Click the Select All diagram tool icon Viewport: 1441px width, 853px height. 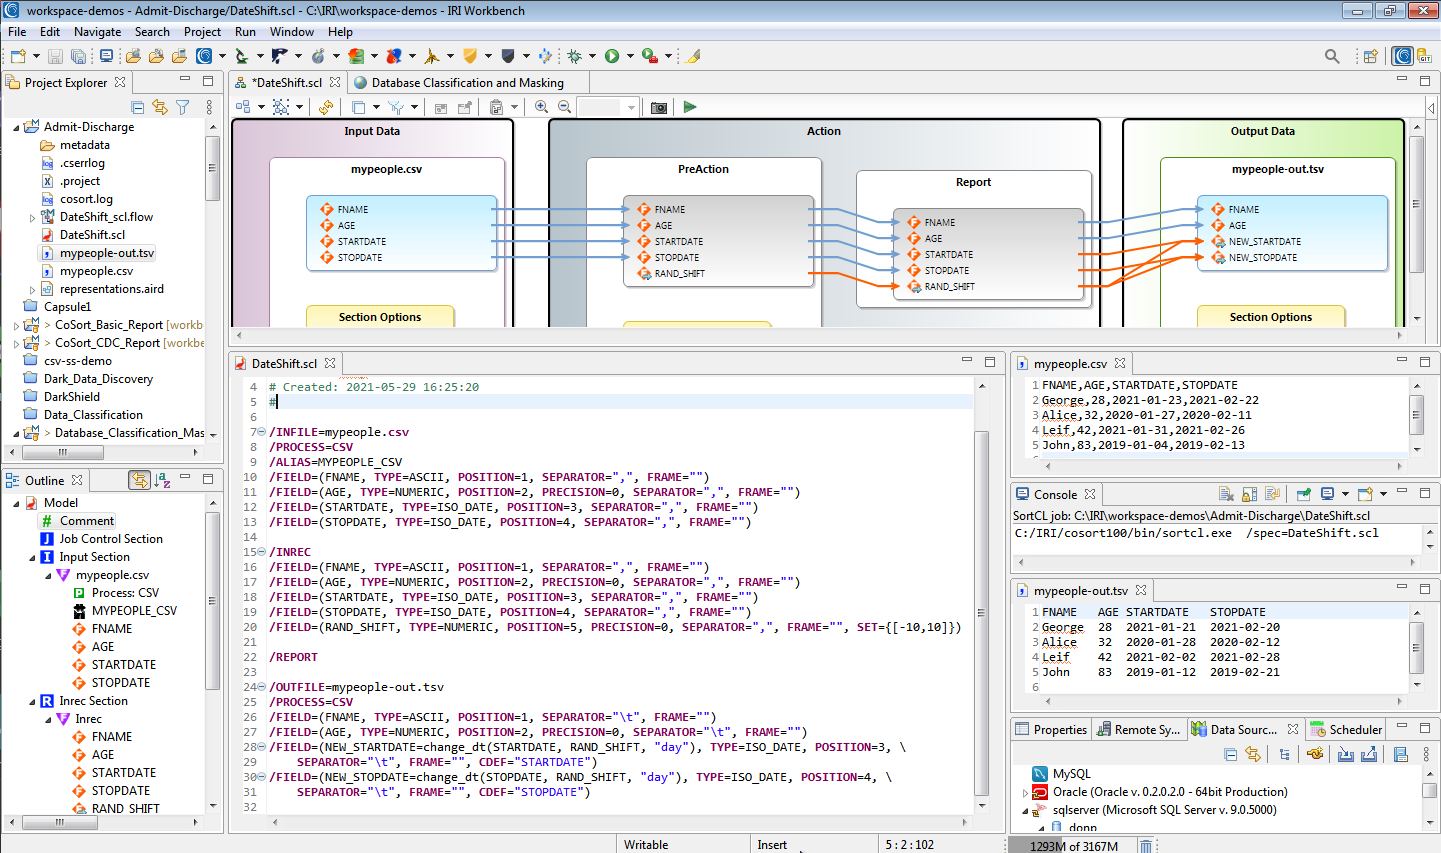(x=281, y=107)
